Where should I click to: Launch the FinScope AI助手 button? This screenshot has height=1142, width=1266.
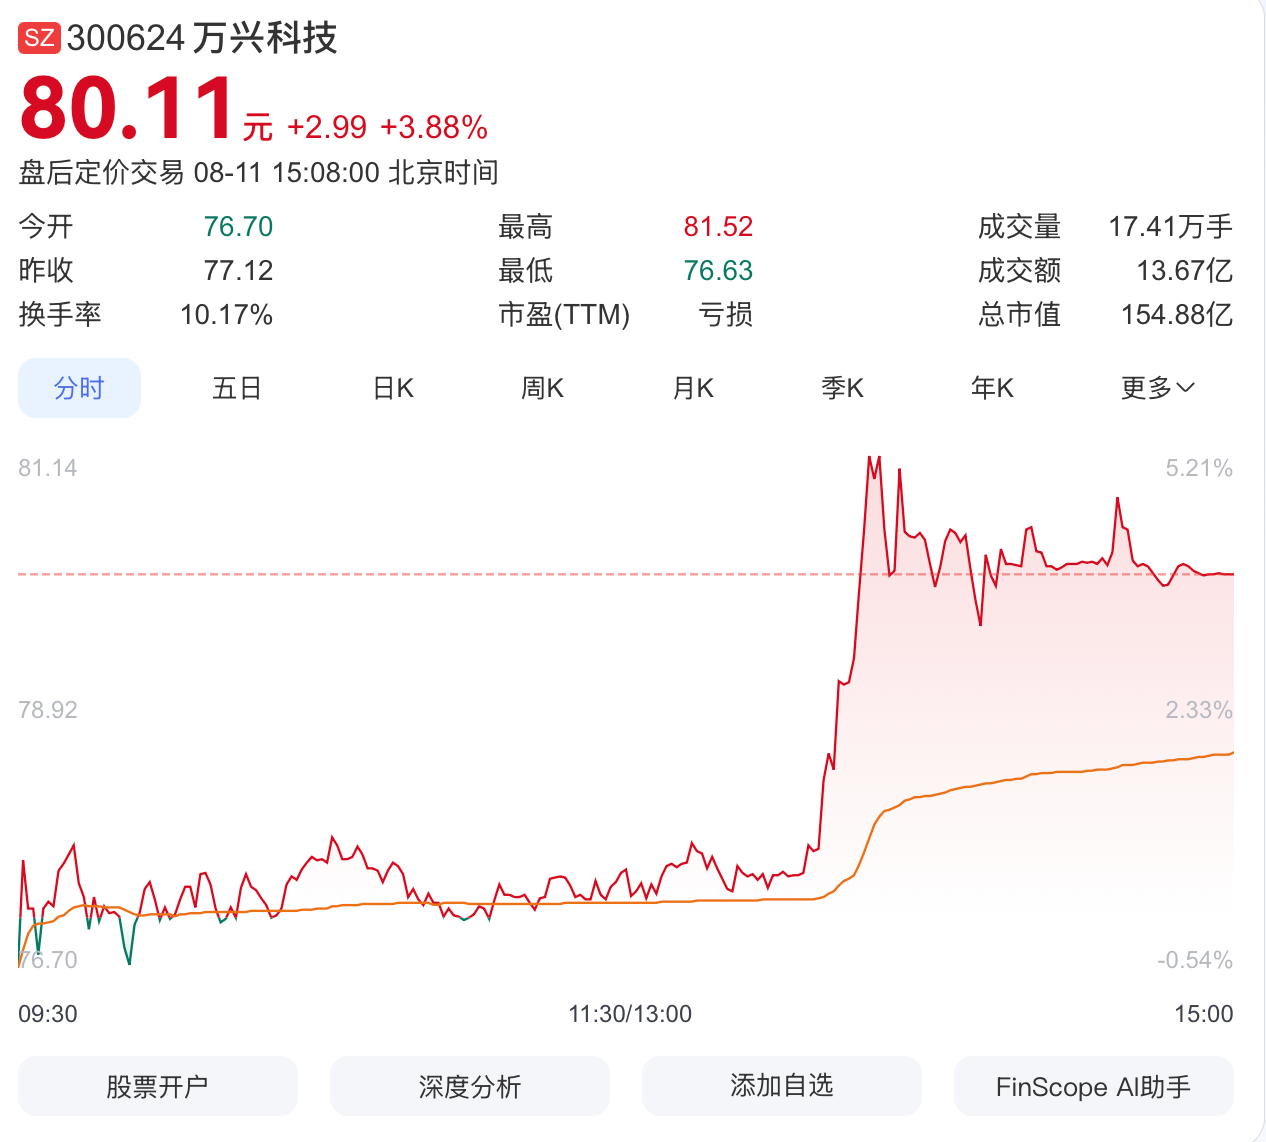click(x=1094, y=1086)
